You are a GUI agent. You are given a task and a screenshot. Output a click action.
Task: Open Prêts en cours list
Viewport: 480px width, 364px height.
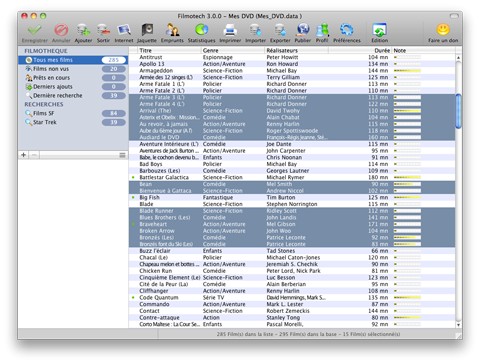point(73,78)
